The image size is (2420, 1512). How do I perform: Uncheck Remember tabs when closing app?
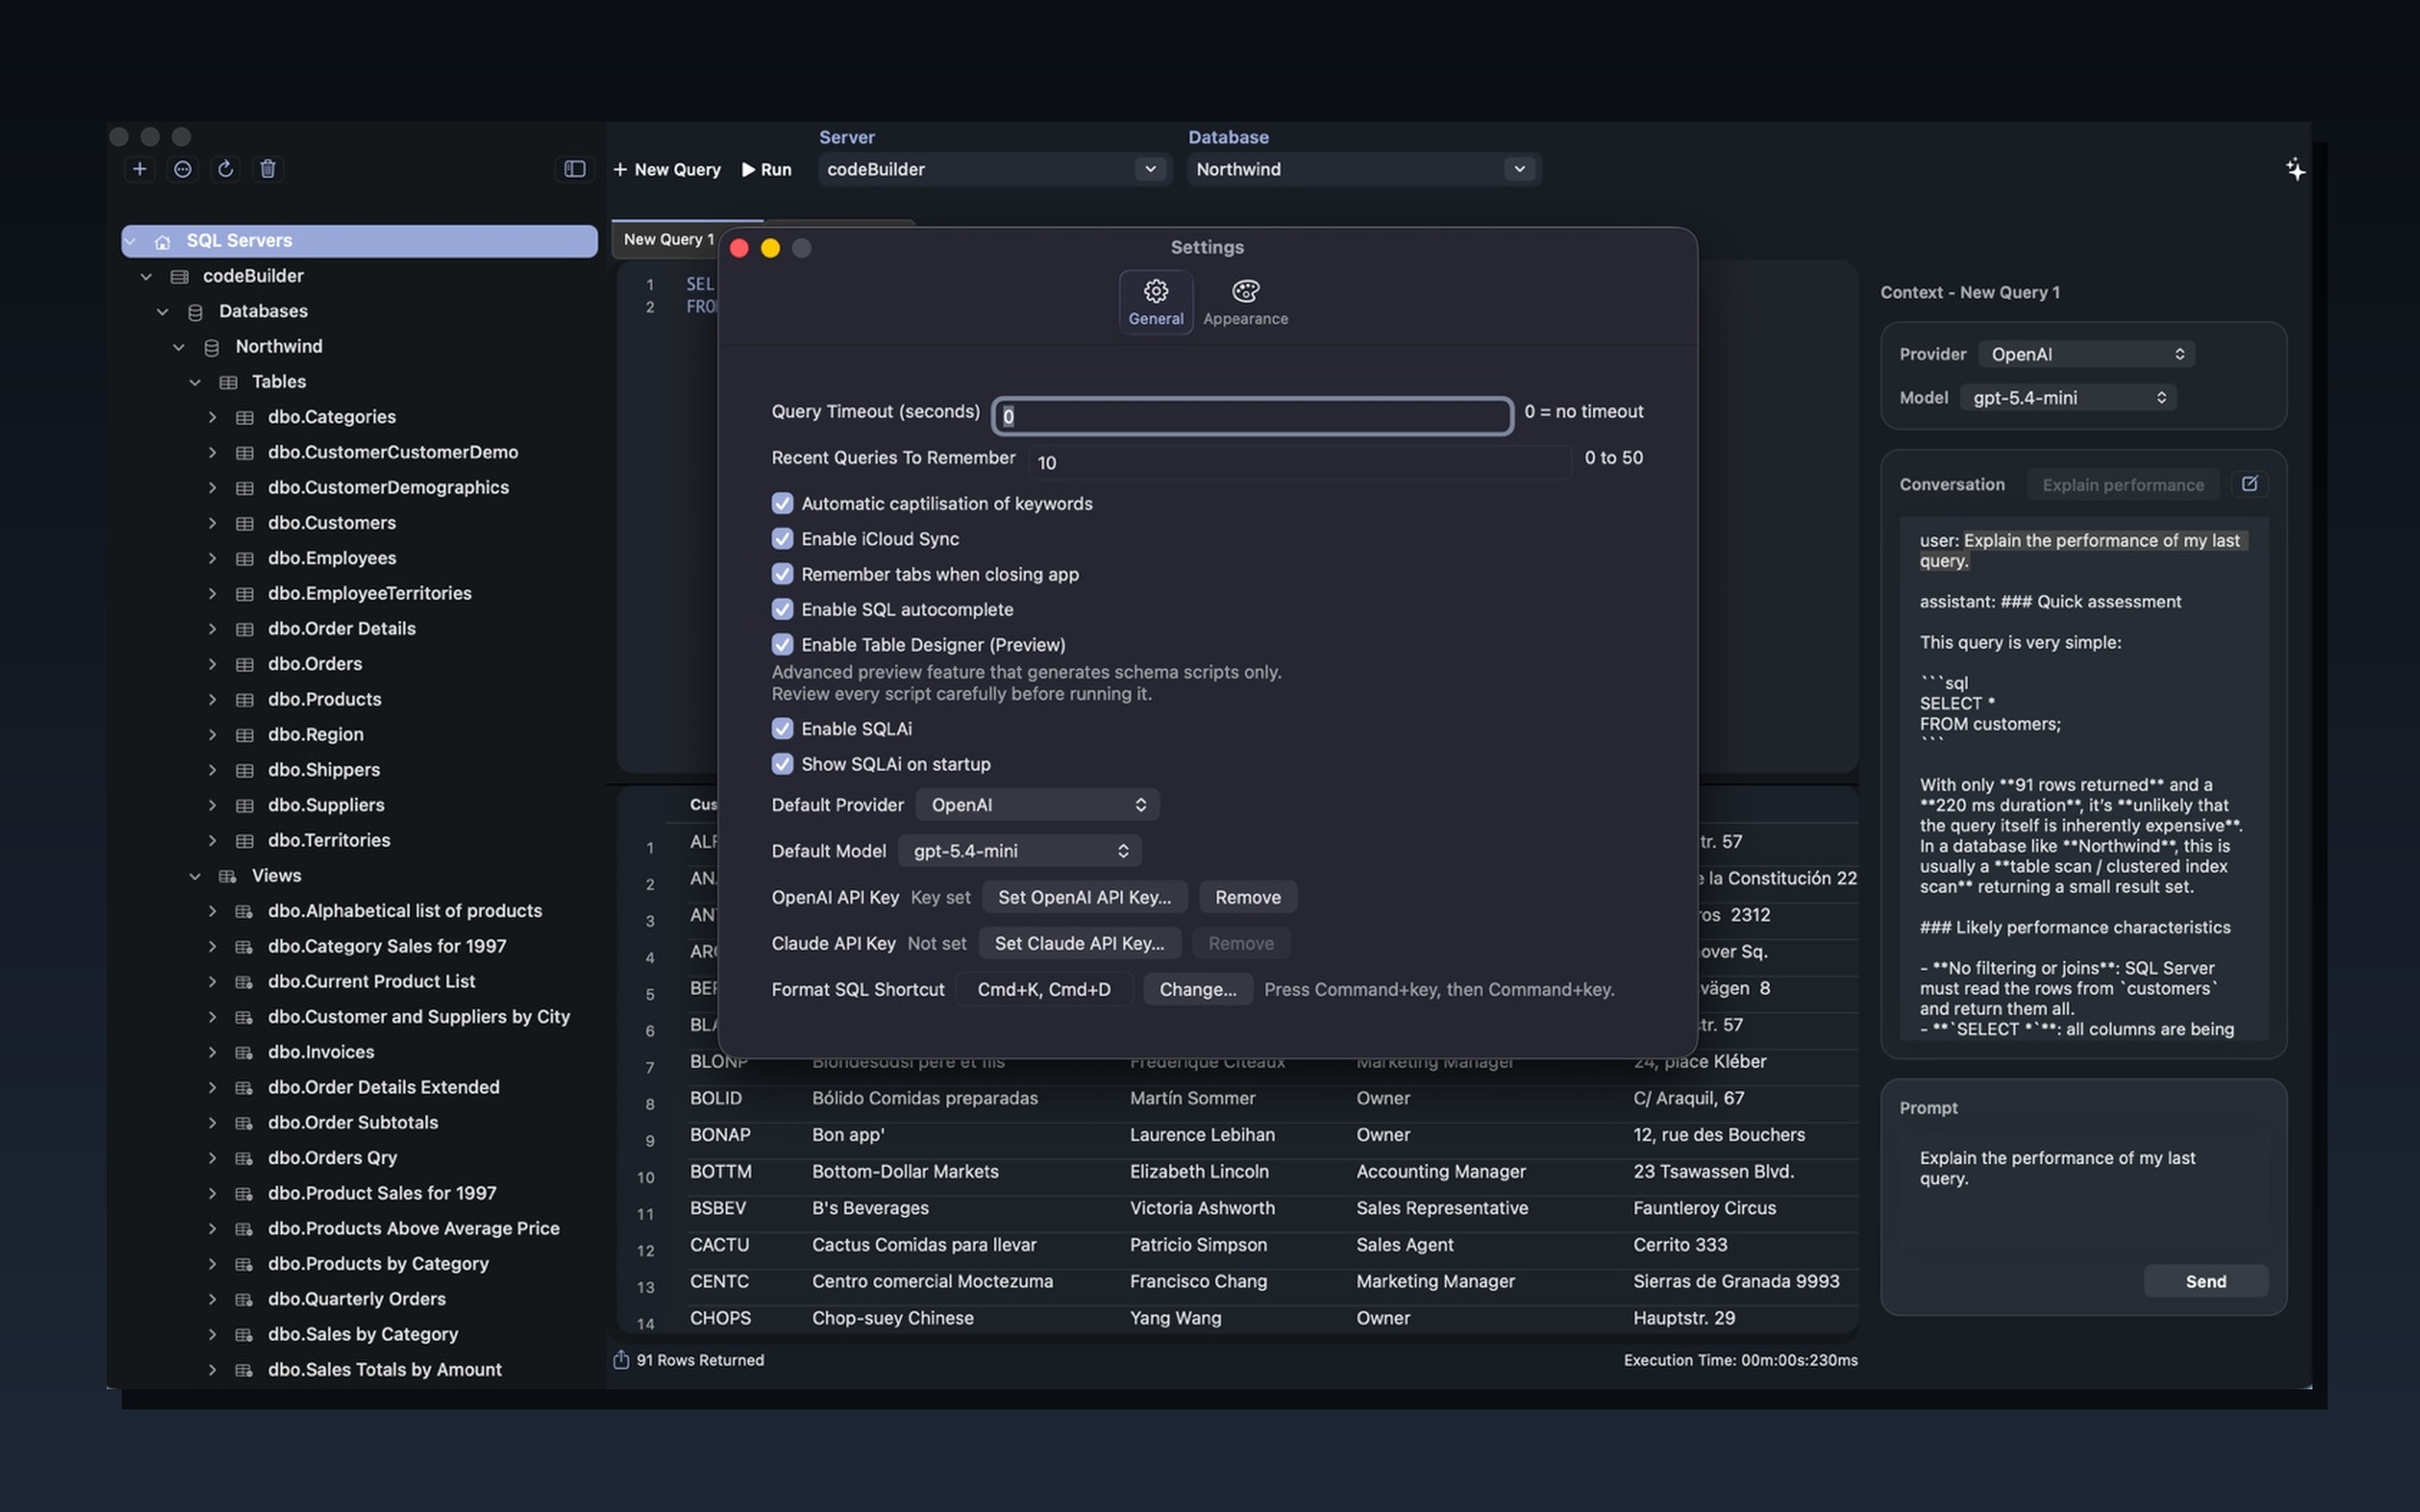tap(782, 574)
